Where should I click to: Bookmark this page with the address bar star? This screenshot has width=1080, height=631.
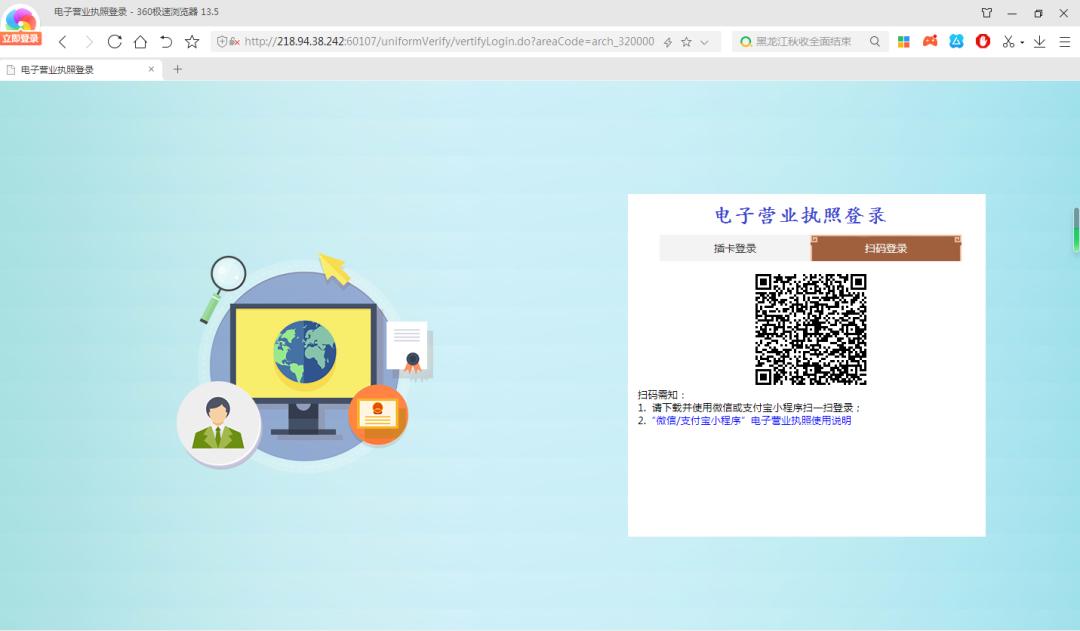(x=686, y=42)
